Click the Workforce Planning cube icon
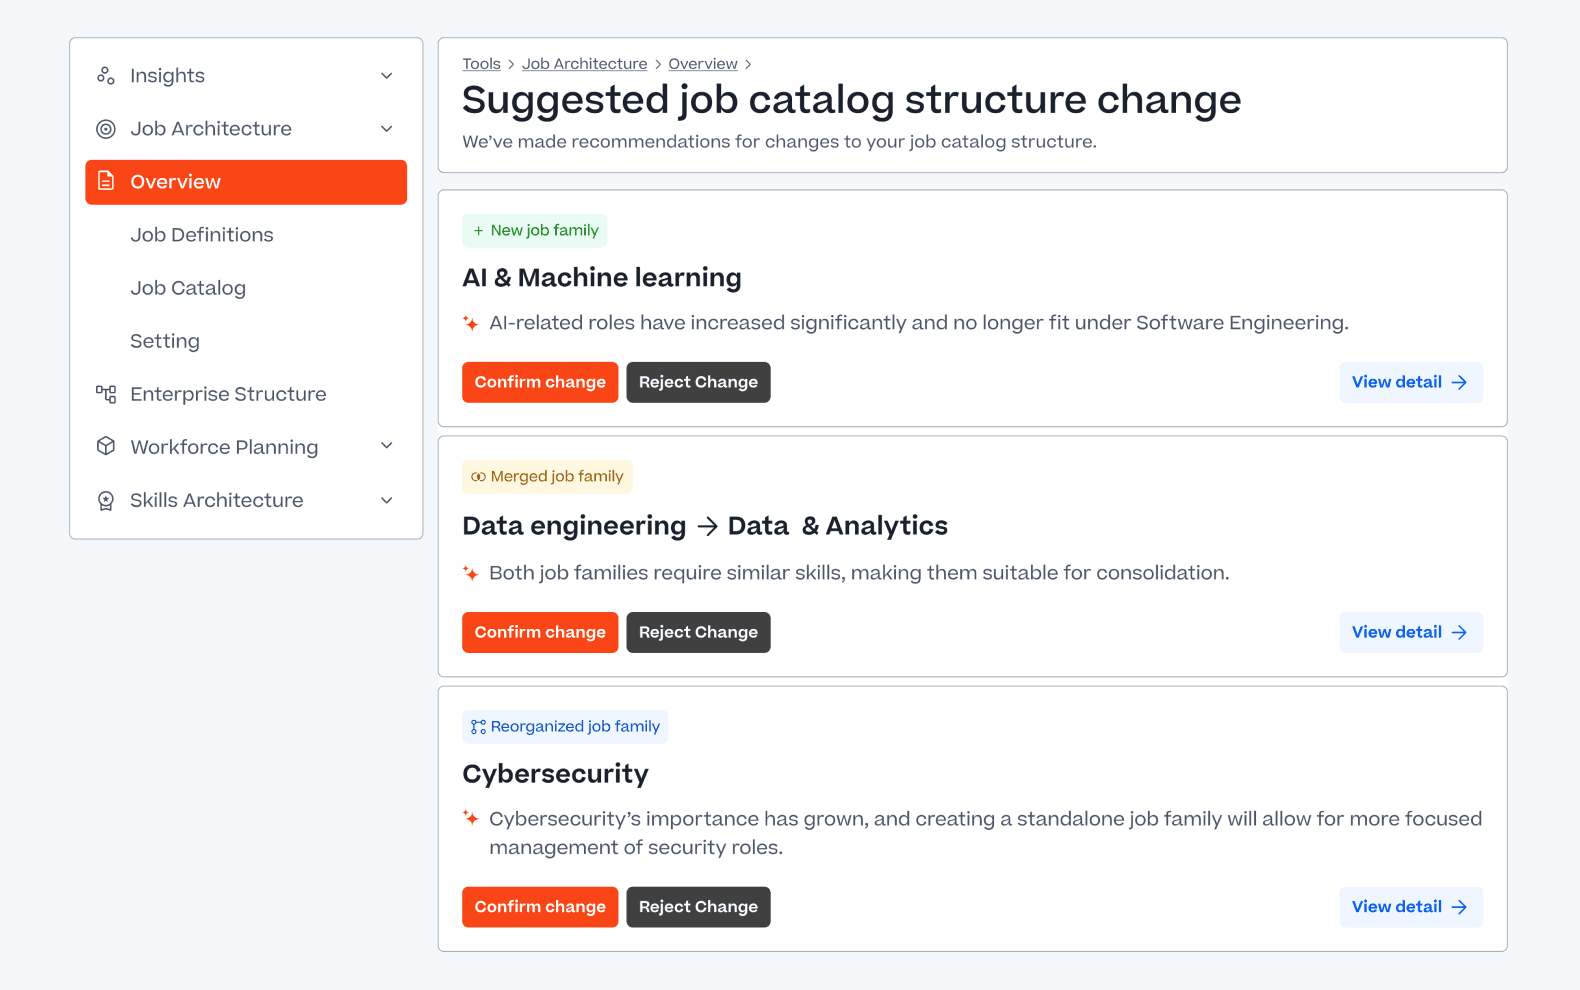 point(105,446)
